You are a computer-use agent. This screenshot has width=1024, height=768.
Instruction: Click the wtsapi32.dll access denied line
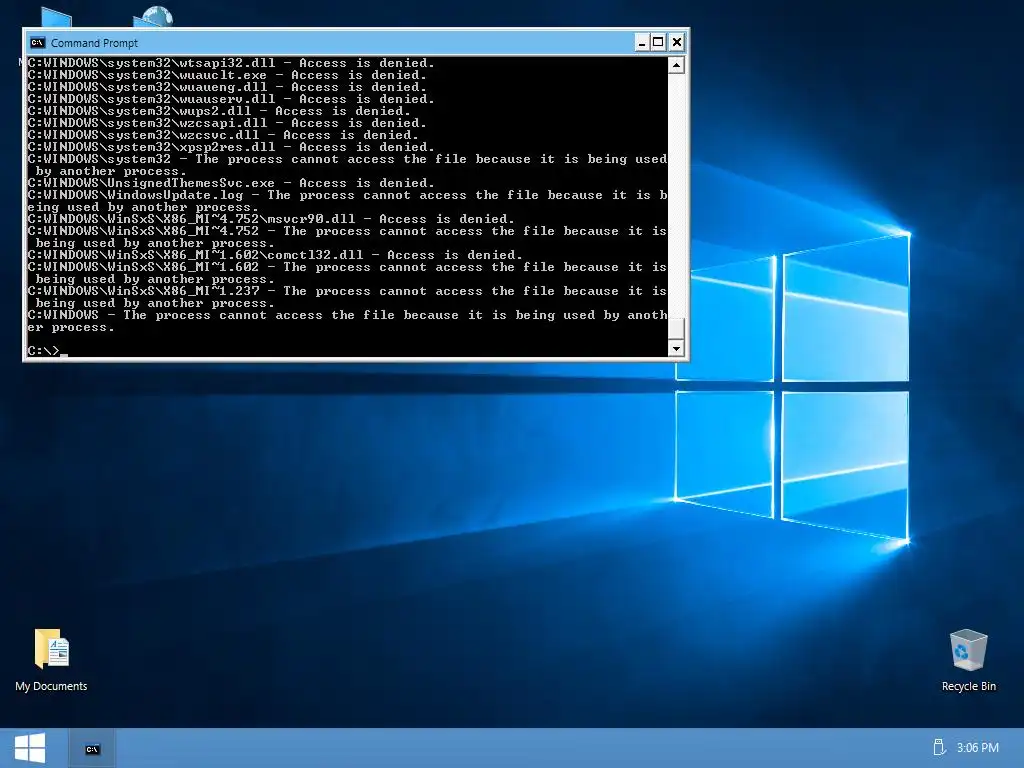231,63
